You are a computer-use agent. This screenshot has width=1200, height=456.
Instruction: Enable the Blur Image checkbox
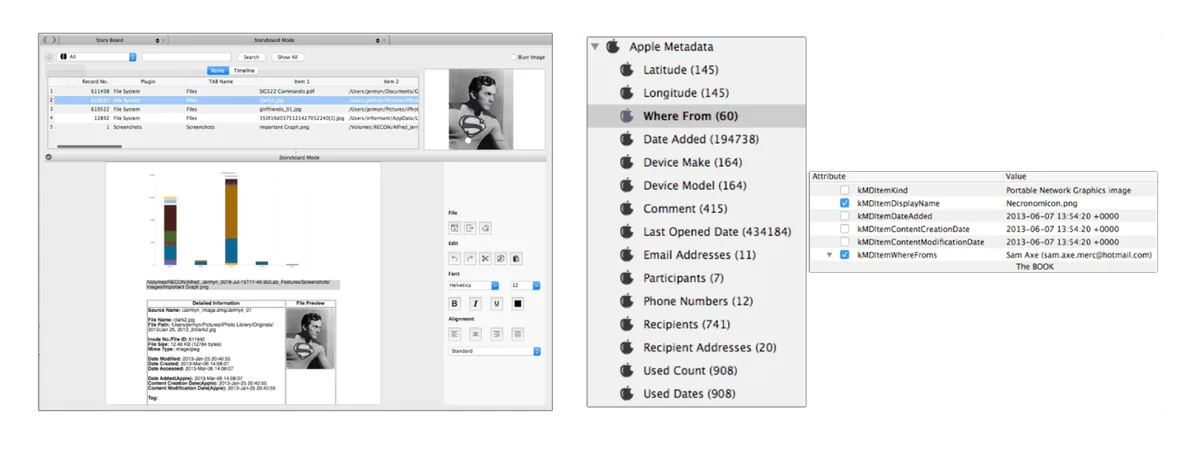click(512, 57)
